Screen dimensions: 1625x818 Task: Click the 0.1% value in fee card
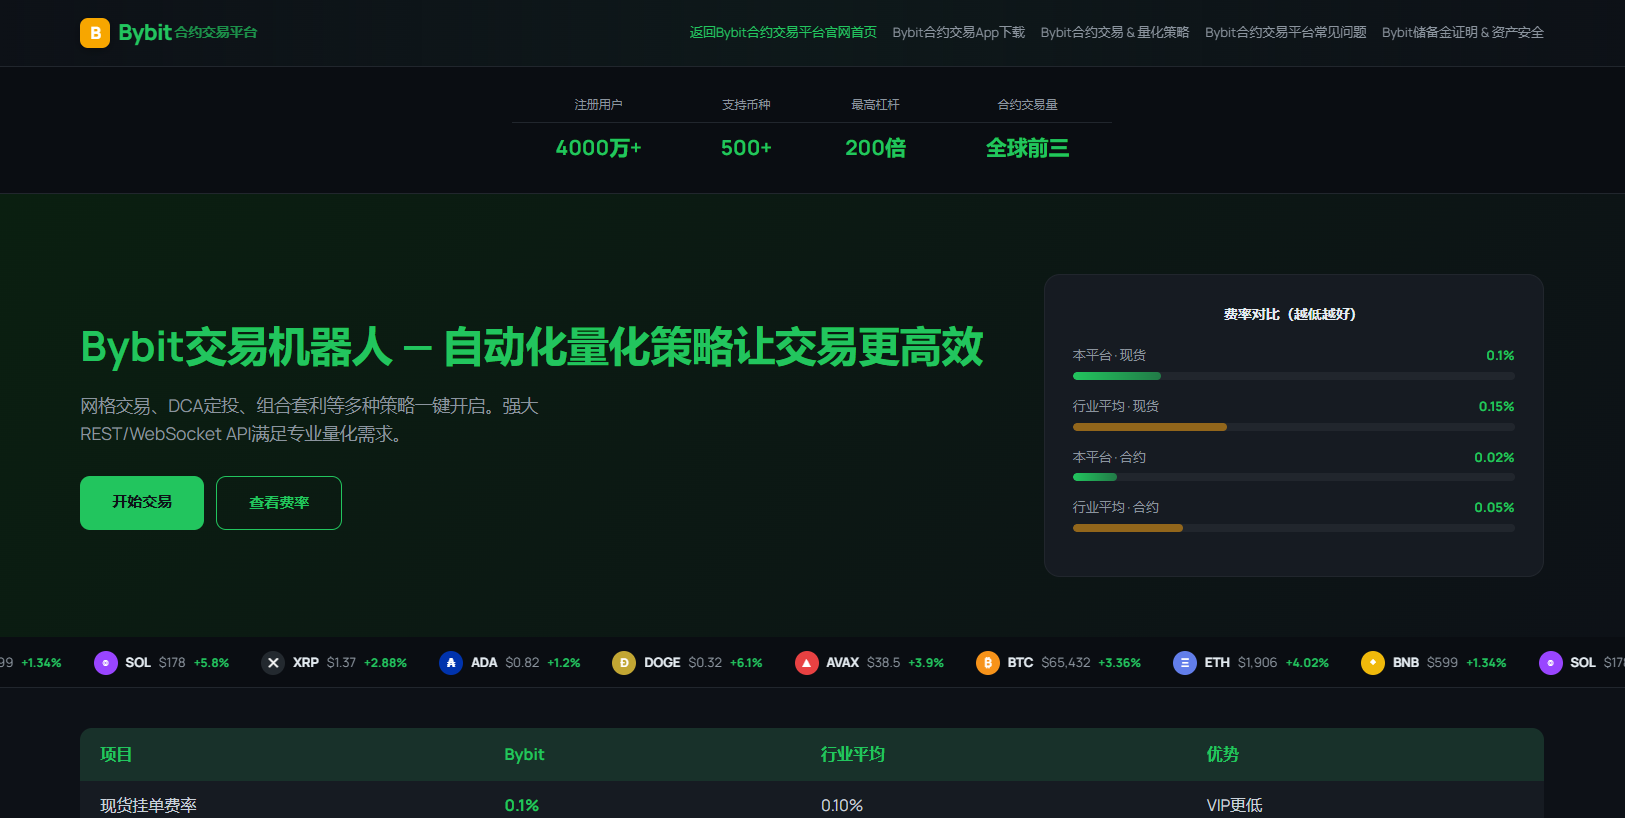[1500, 355]
